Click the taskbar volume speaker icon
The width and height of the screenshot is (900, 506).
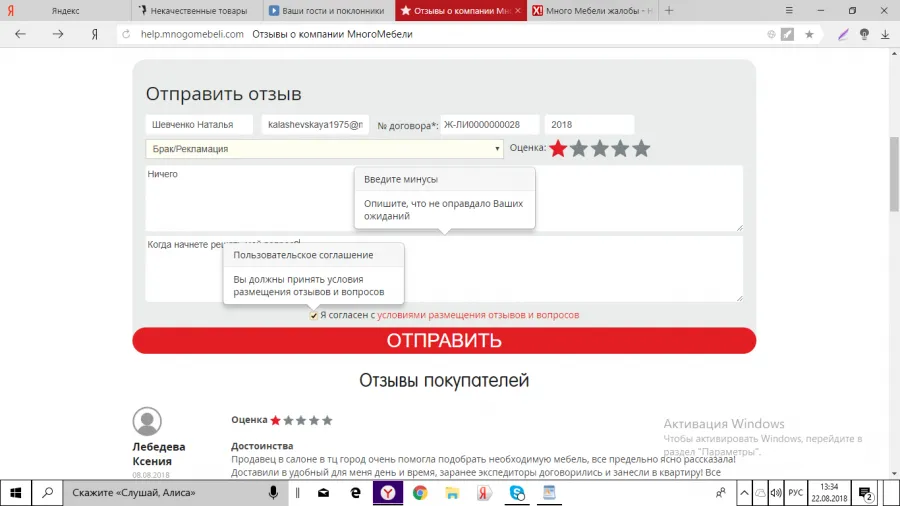click(x=776, y=493)
